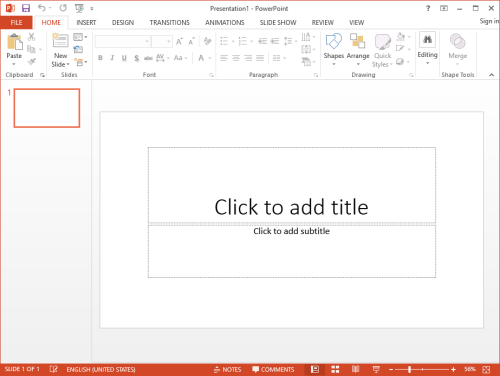Align text left
Image resolution: width=500 pixels, height=376 pixels.
click(x=224, y=58)
